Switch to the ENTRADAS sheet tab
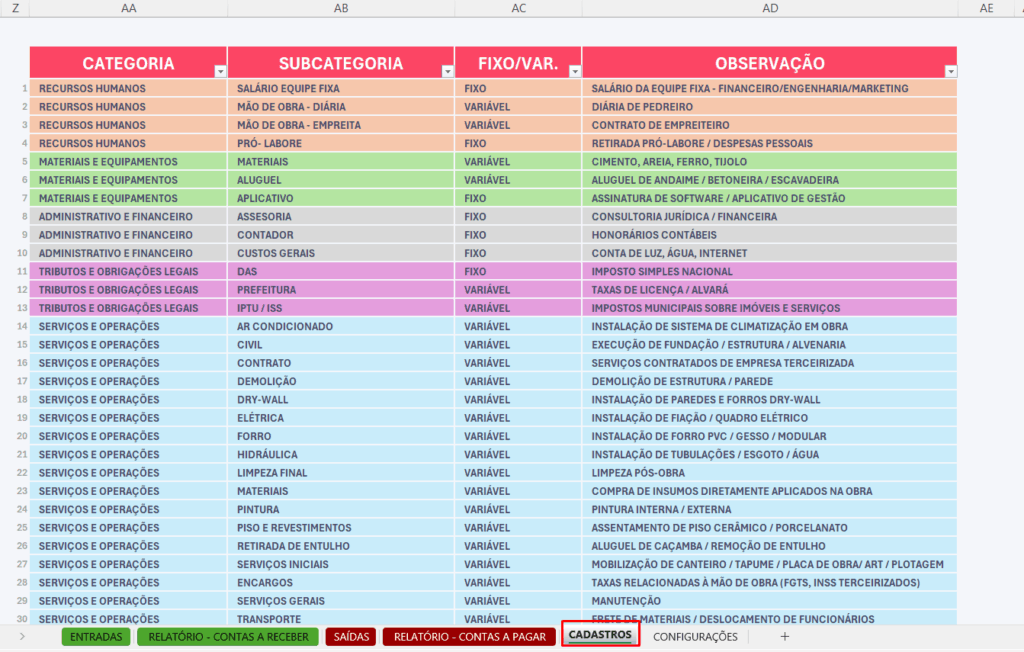Screen dimensions: 1024x652 coord(96,636)
